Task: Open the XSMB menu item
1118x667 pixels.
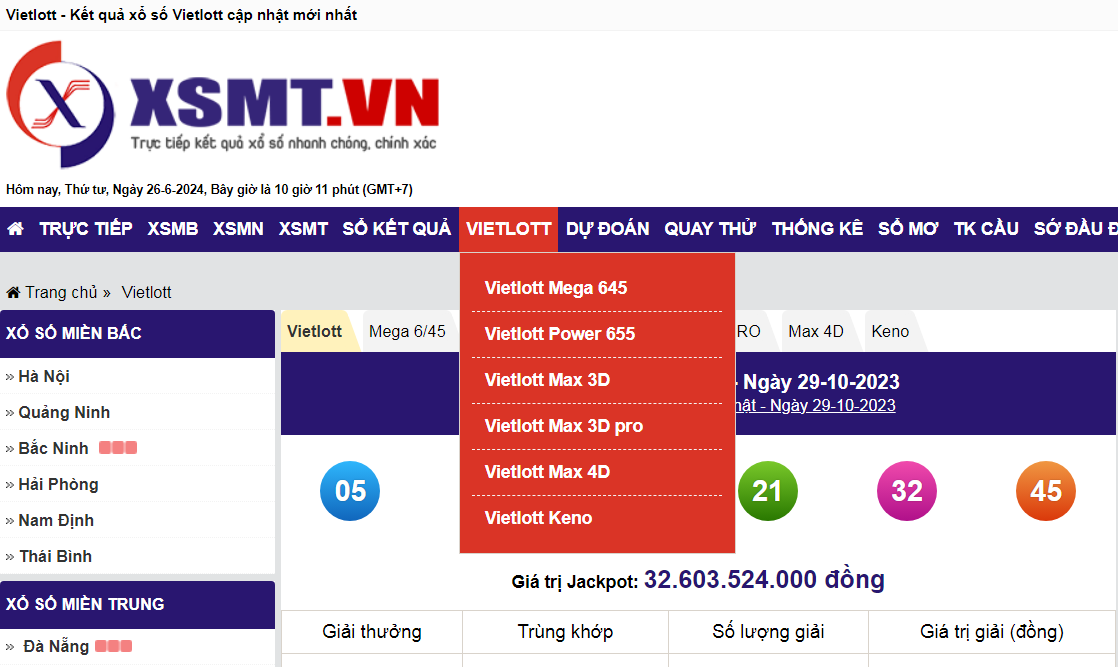Action: pyautogui.click(x=172, y=228)
